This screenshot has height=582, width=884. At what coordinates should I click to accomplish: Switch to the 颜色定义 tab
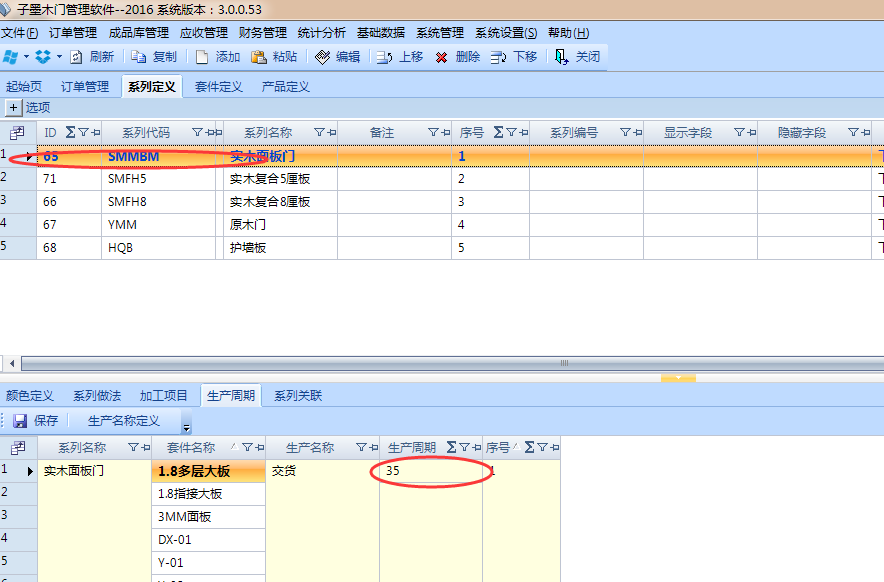(30, 395)
